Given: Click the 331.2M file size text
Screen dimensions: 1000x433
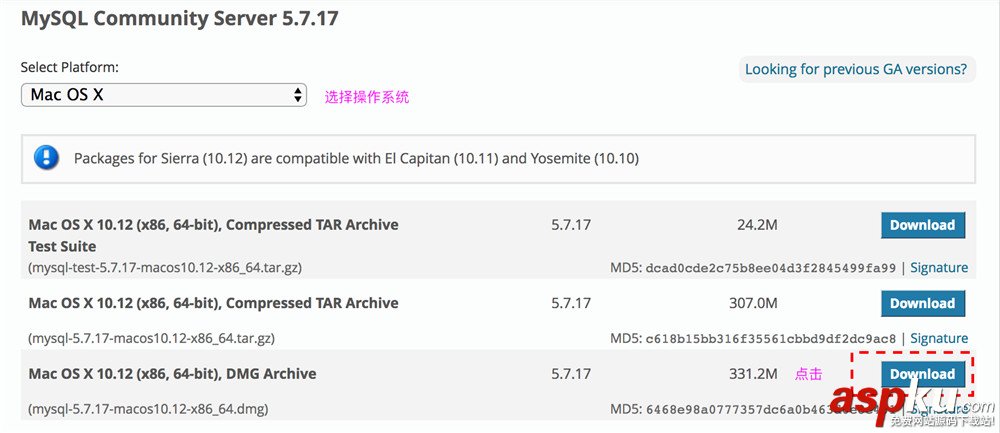Looking at the screenshot, I should [753, 374].
